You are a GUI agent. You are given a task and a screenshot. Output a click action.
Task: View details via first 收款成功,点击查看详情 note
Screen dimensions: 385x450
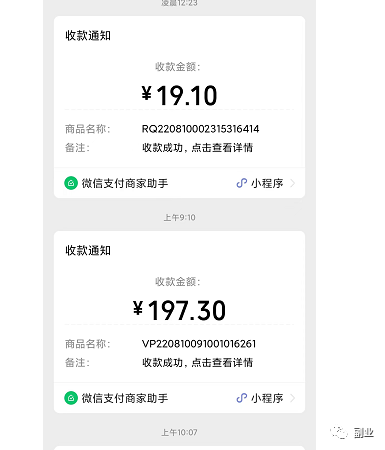[x=197, y=148]
